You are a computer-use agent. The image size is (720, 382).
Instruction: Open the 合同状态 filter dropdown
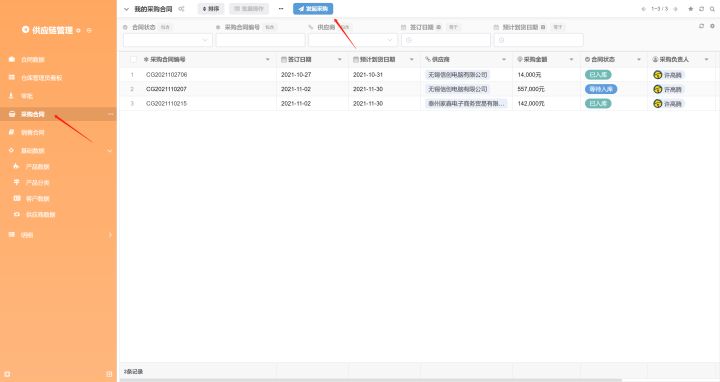[x=168, y=40]
